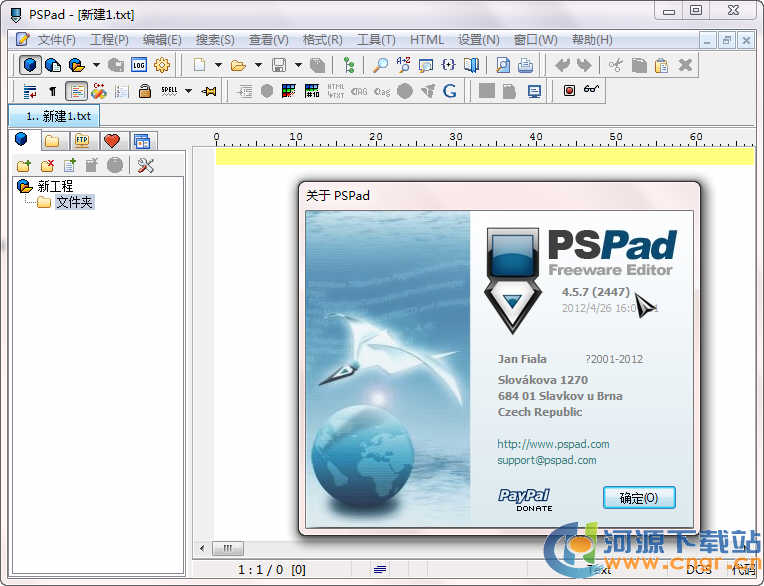Select the 文件夹 tree item
The height and width of the screenshot is (586, 764).
tap(74, 202)
